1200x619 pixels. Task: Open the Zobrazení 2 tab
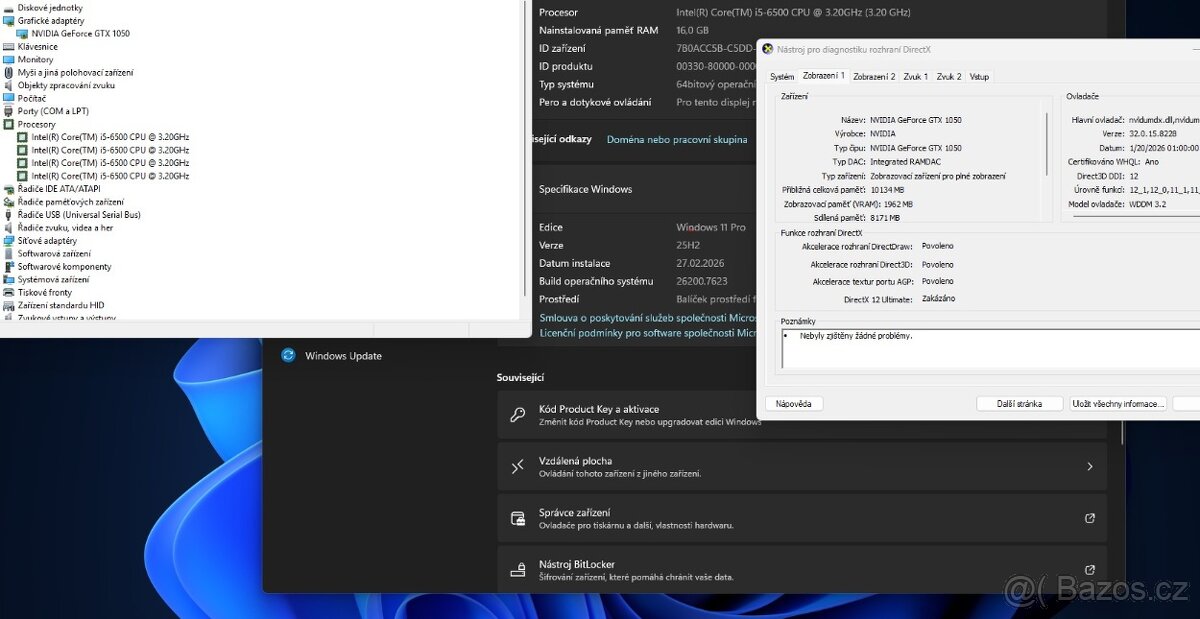click(874, 76)
